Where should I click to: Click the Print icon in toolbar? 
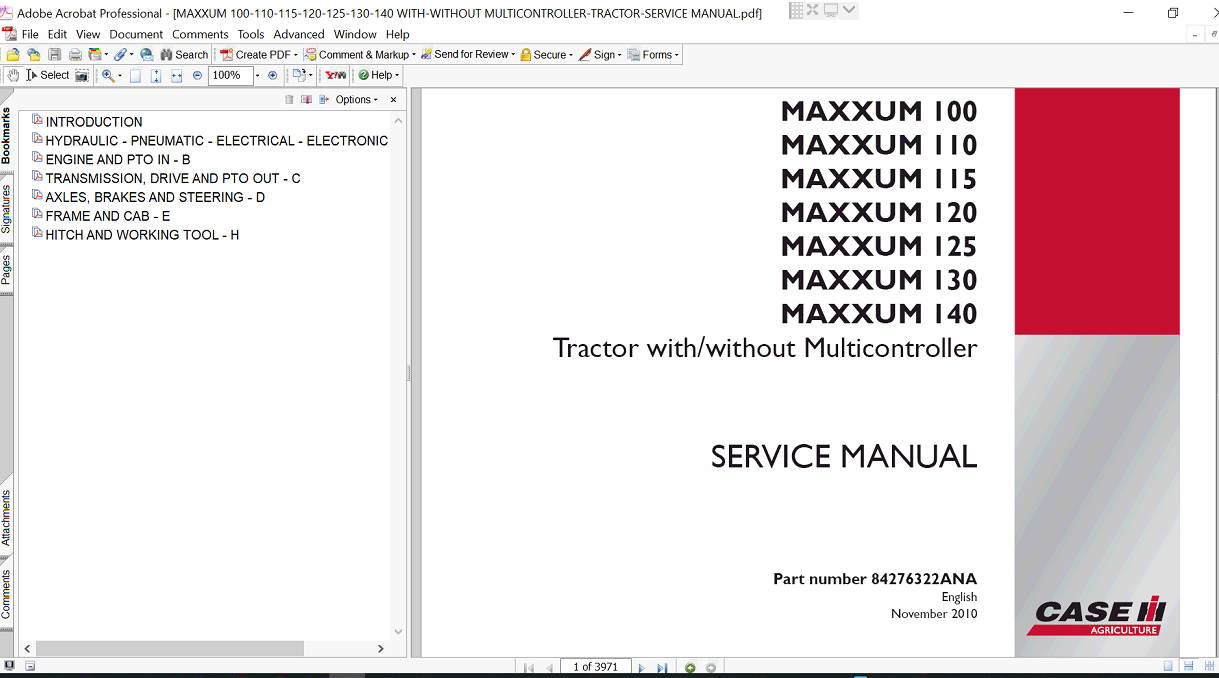[75, 55]
